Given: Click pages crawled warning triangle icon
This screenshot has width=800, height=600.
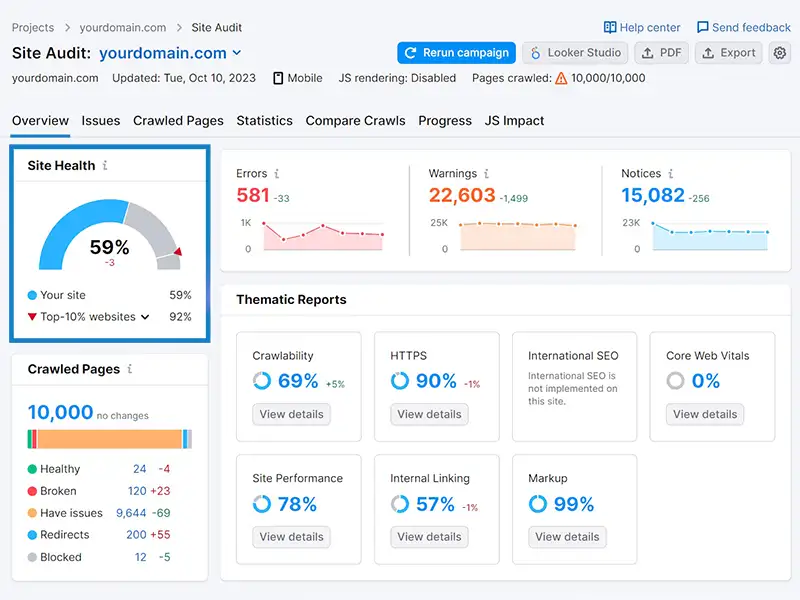Looking at the screenshot, I should 561,78.
